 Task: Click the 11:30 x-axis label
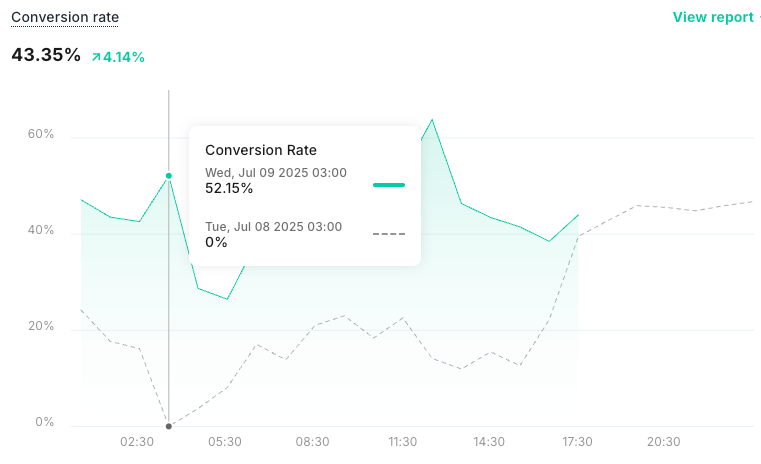click(402, 442)
